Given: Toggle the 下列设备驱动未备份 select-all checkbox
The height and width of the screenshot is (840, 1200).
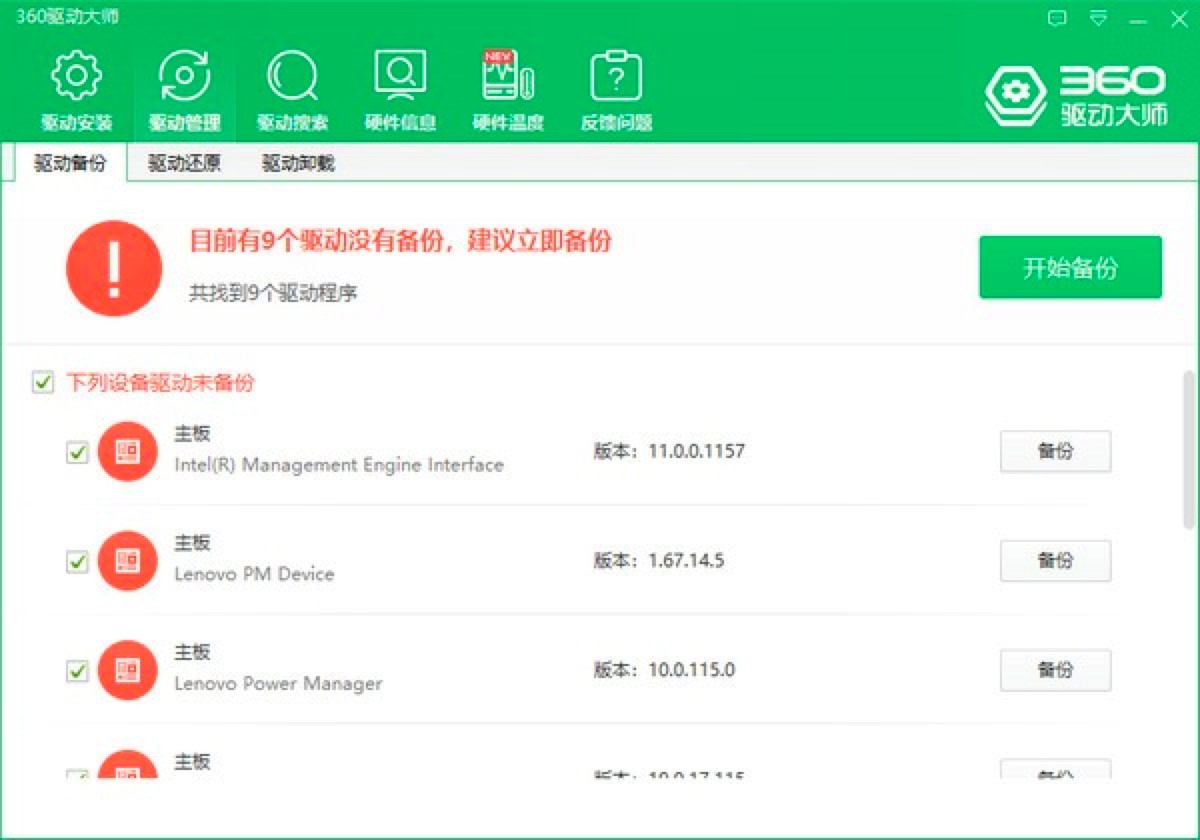Looking at the screenshot, I should (43, 382).
